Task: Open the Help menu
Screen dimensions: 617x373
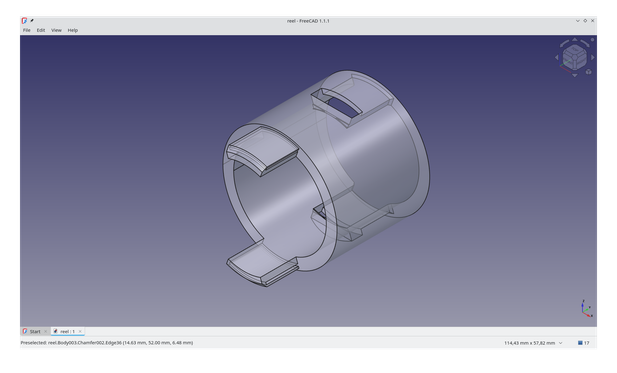Action: [73, 30]
